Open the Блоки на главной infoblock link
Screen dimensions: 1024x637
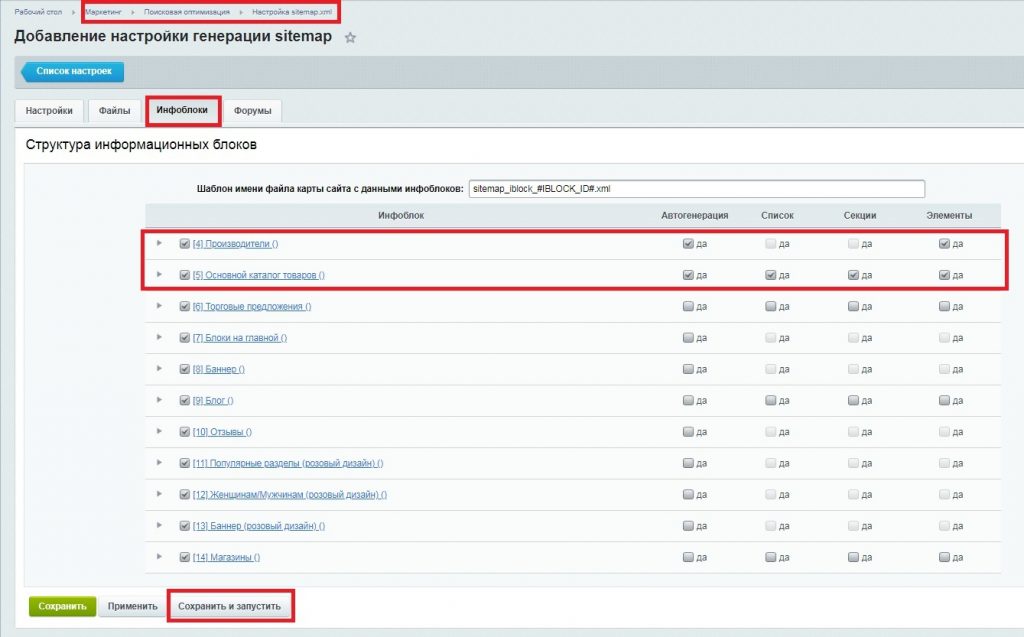[x=239, y=338]
